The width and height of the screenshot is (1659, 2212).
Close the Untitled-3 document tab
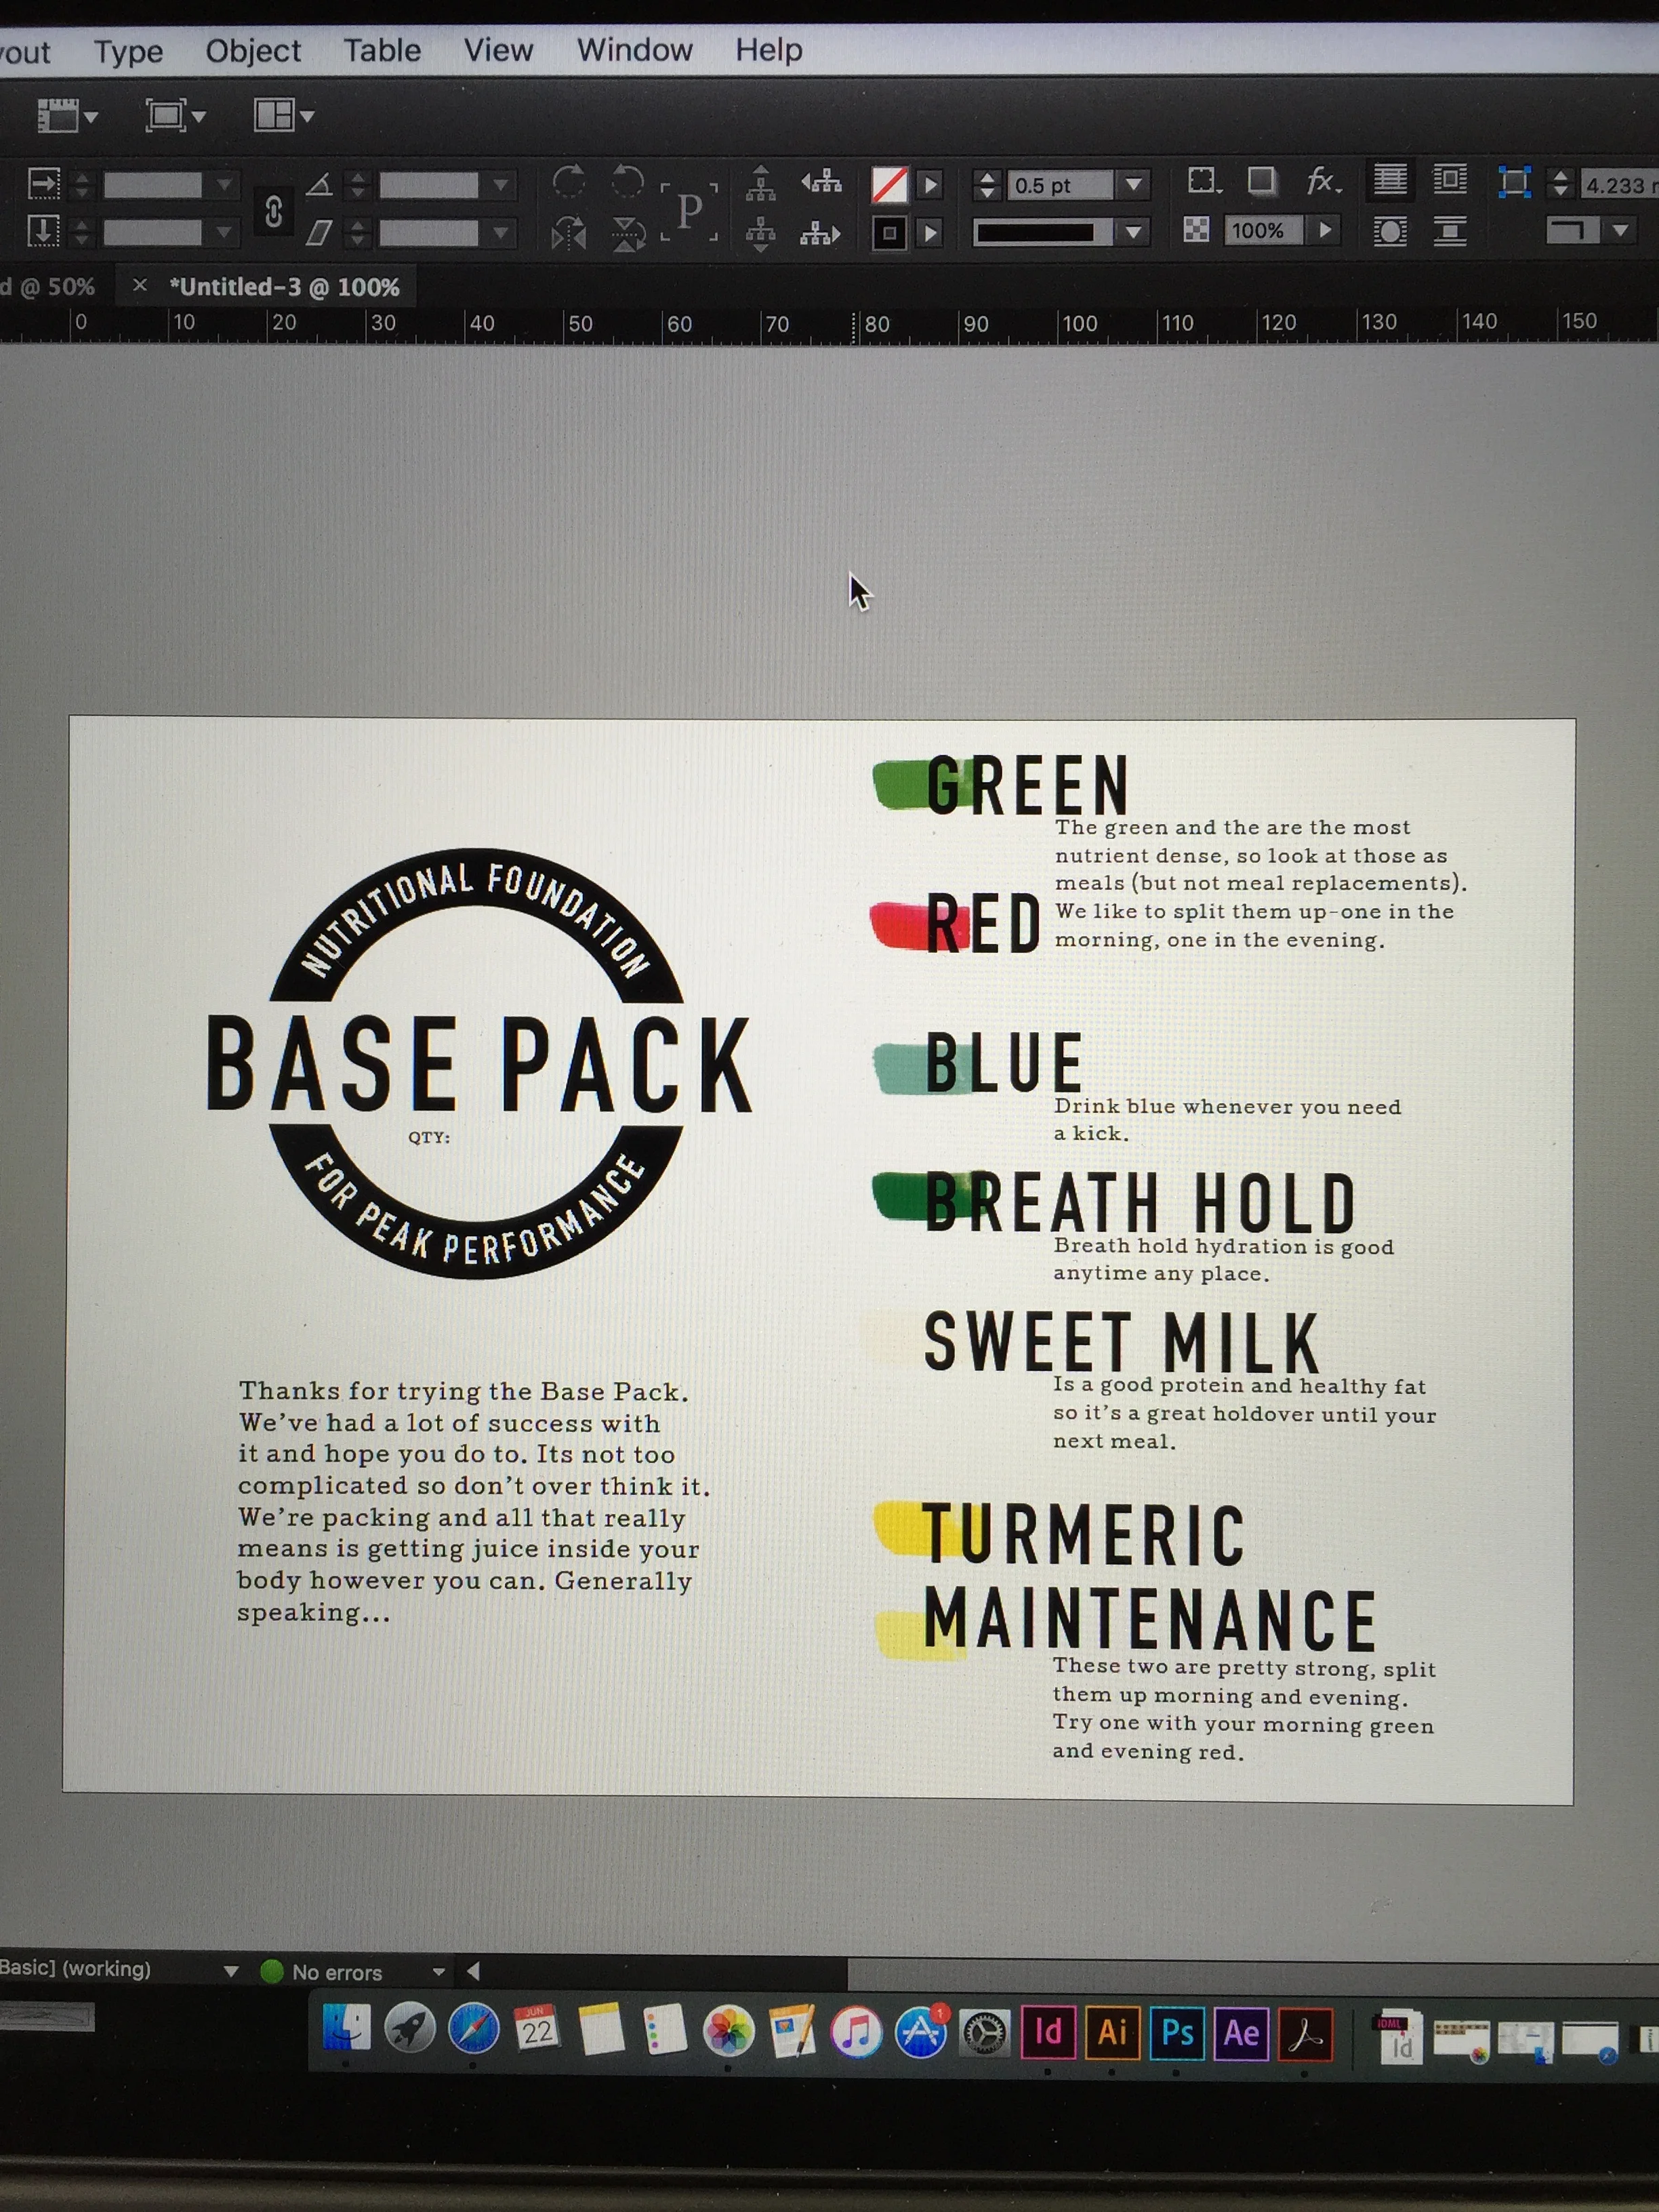pyautogui.click(x=140, y=286)
